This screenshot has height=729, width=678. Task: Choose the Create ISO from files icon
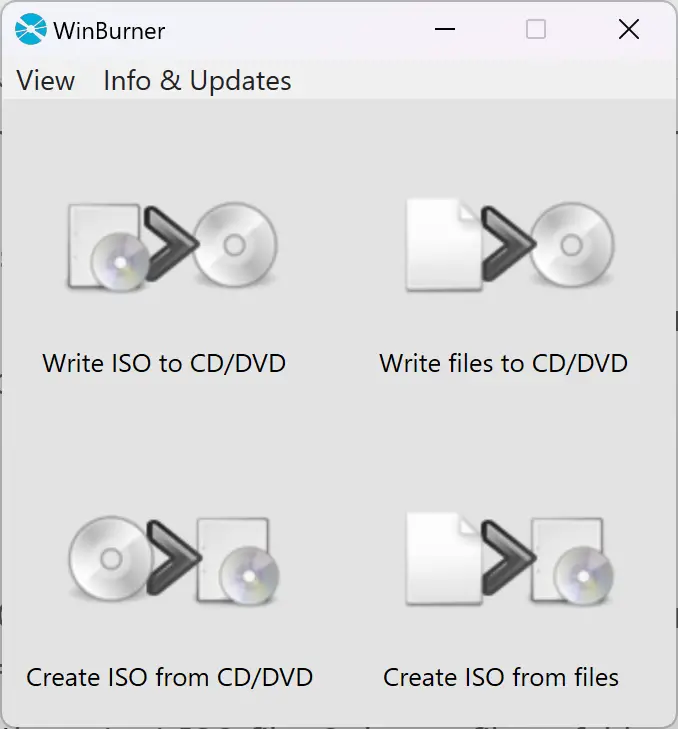tap(510, 560)
